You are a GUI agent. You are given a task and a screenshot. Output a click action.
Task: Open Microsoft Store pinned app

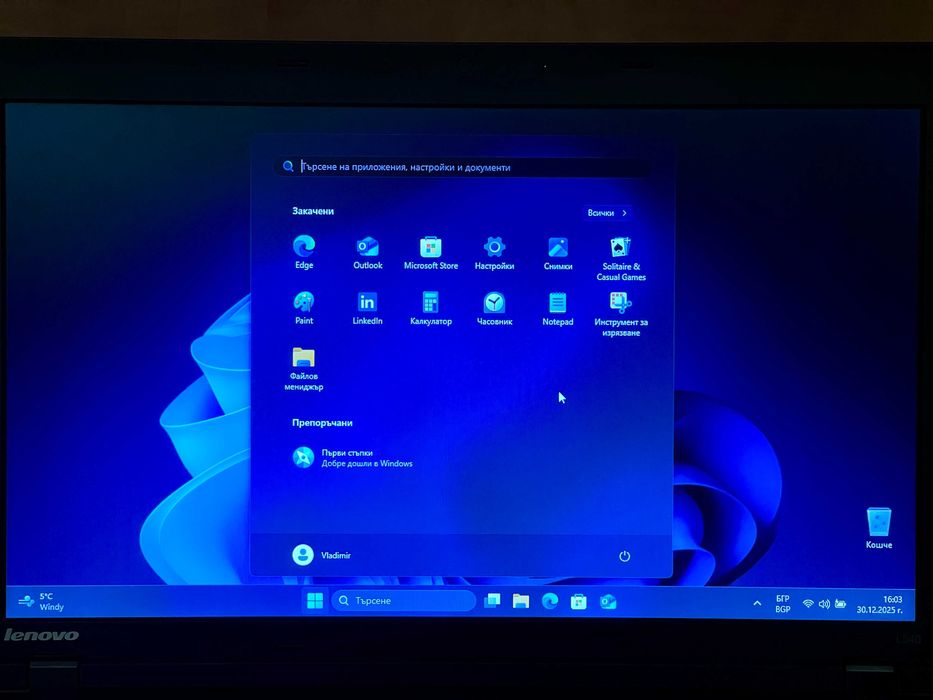click(x=431, y=254)
